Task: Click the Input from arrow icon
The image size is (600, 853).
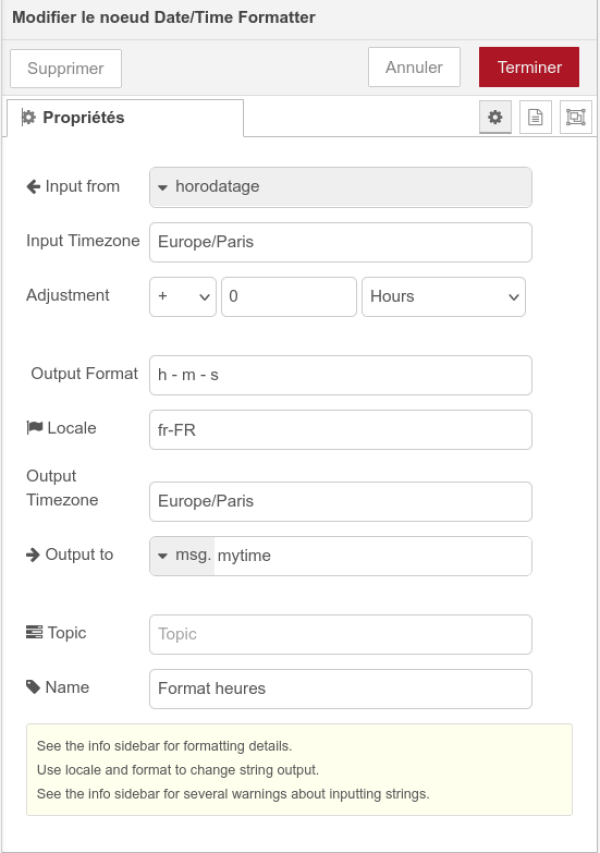Action: coord(33,186)
